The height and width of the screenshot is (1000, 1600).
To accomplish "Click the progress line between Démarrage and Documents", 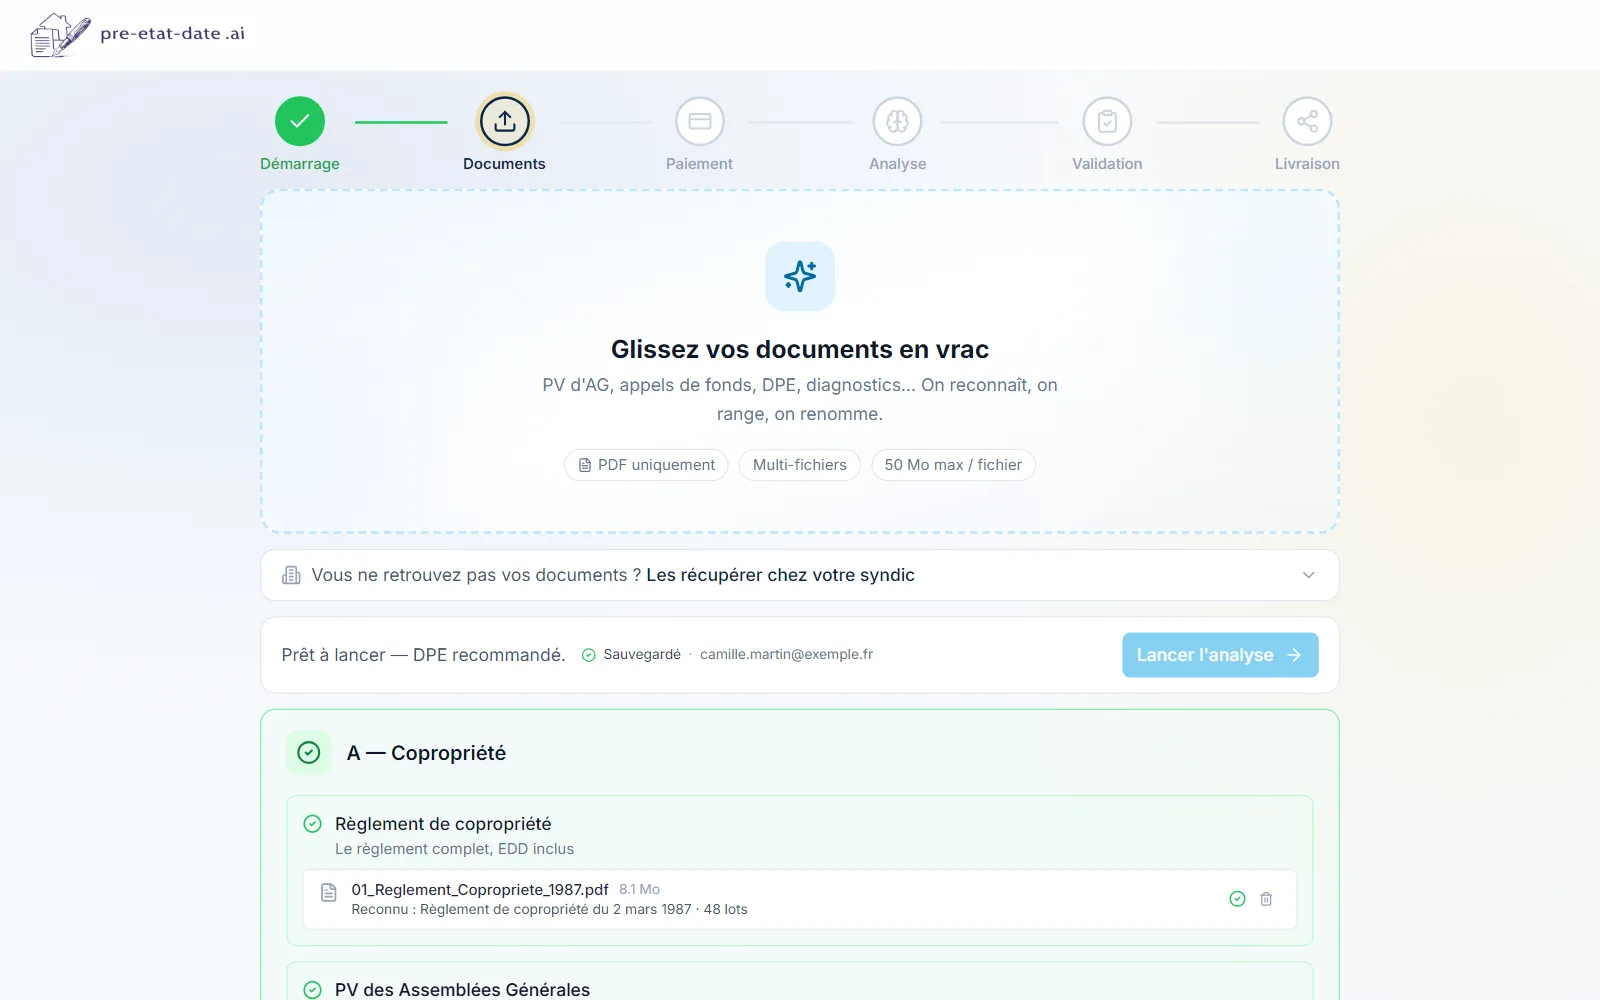I will point(401,122).
